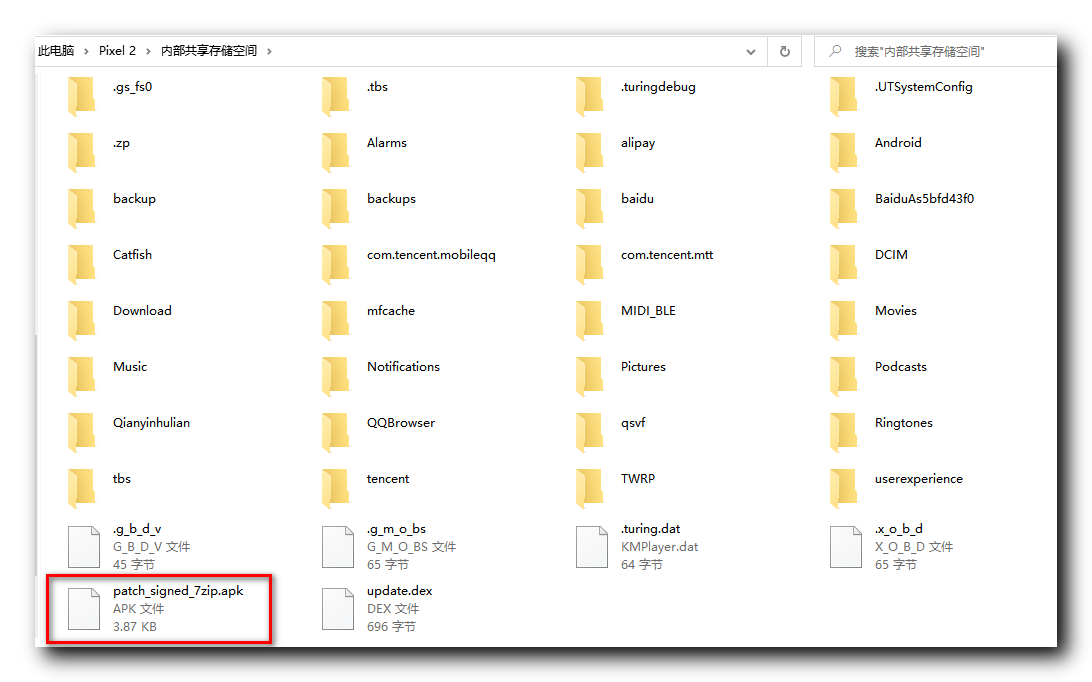Open the Pictures folder
Viewport: 1092px width, 682px height.
click(643, 366)
